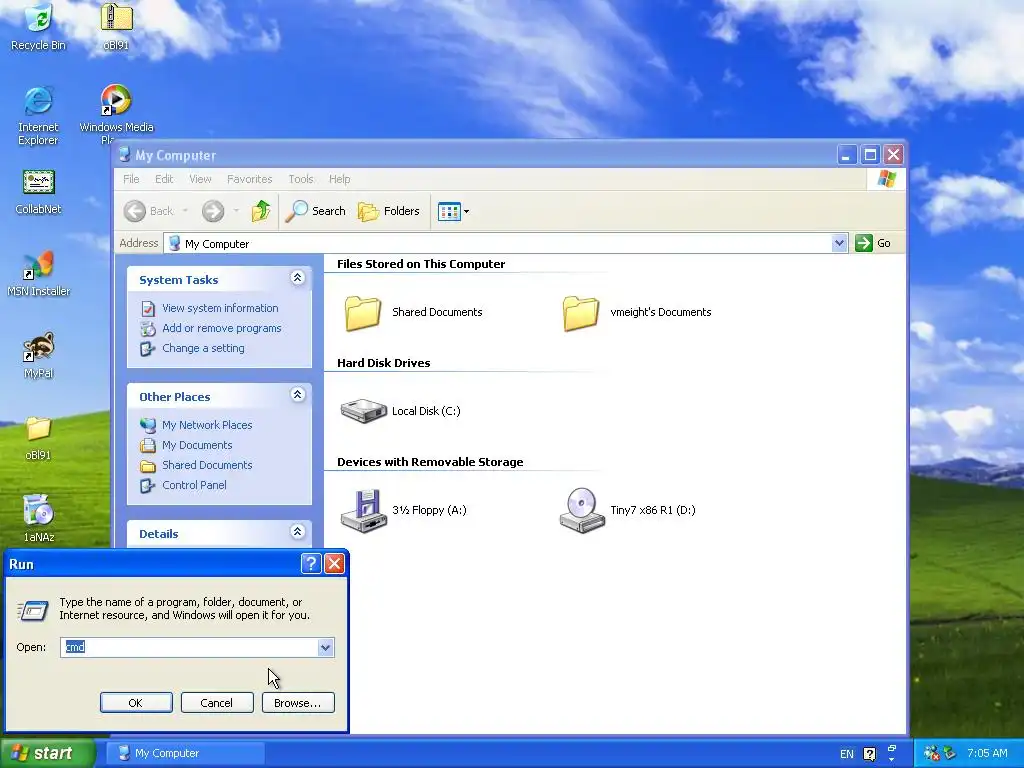
Task: Open the Favorites menu
Action: click(249, 179)
